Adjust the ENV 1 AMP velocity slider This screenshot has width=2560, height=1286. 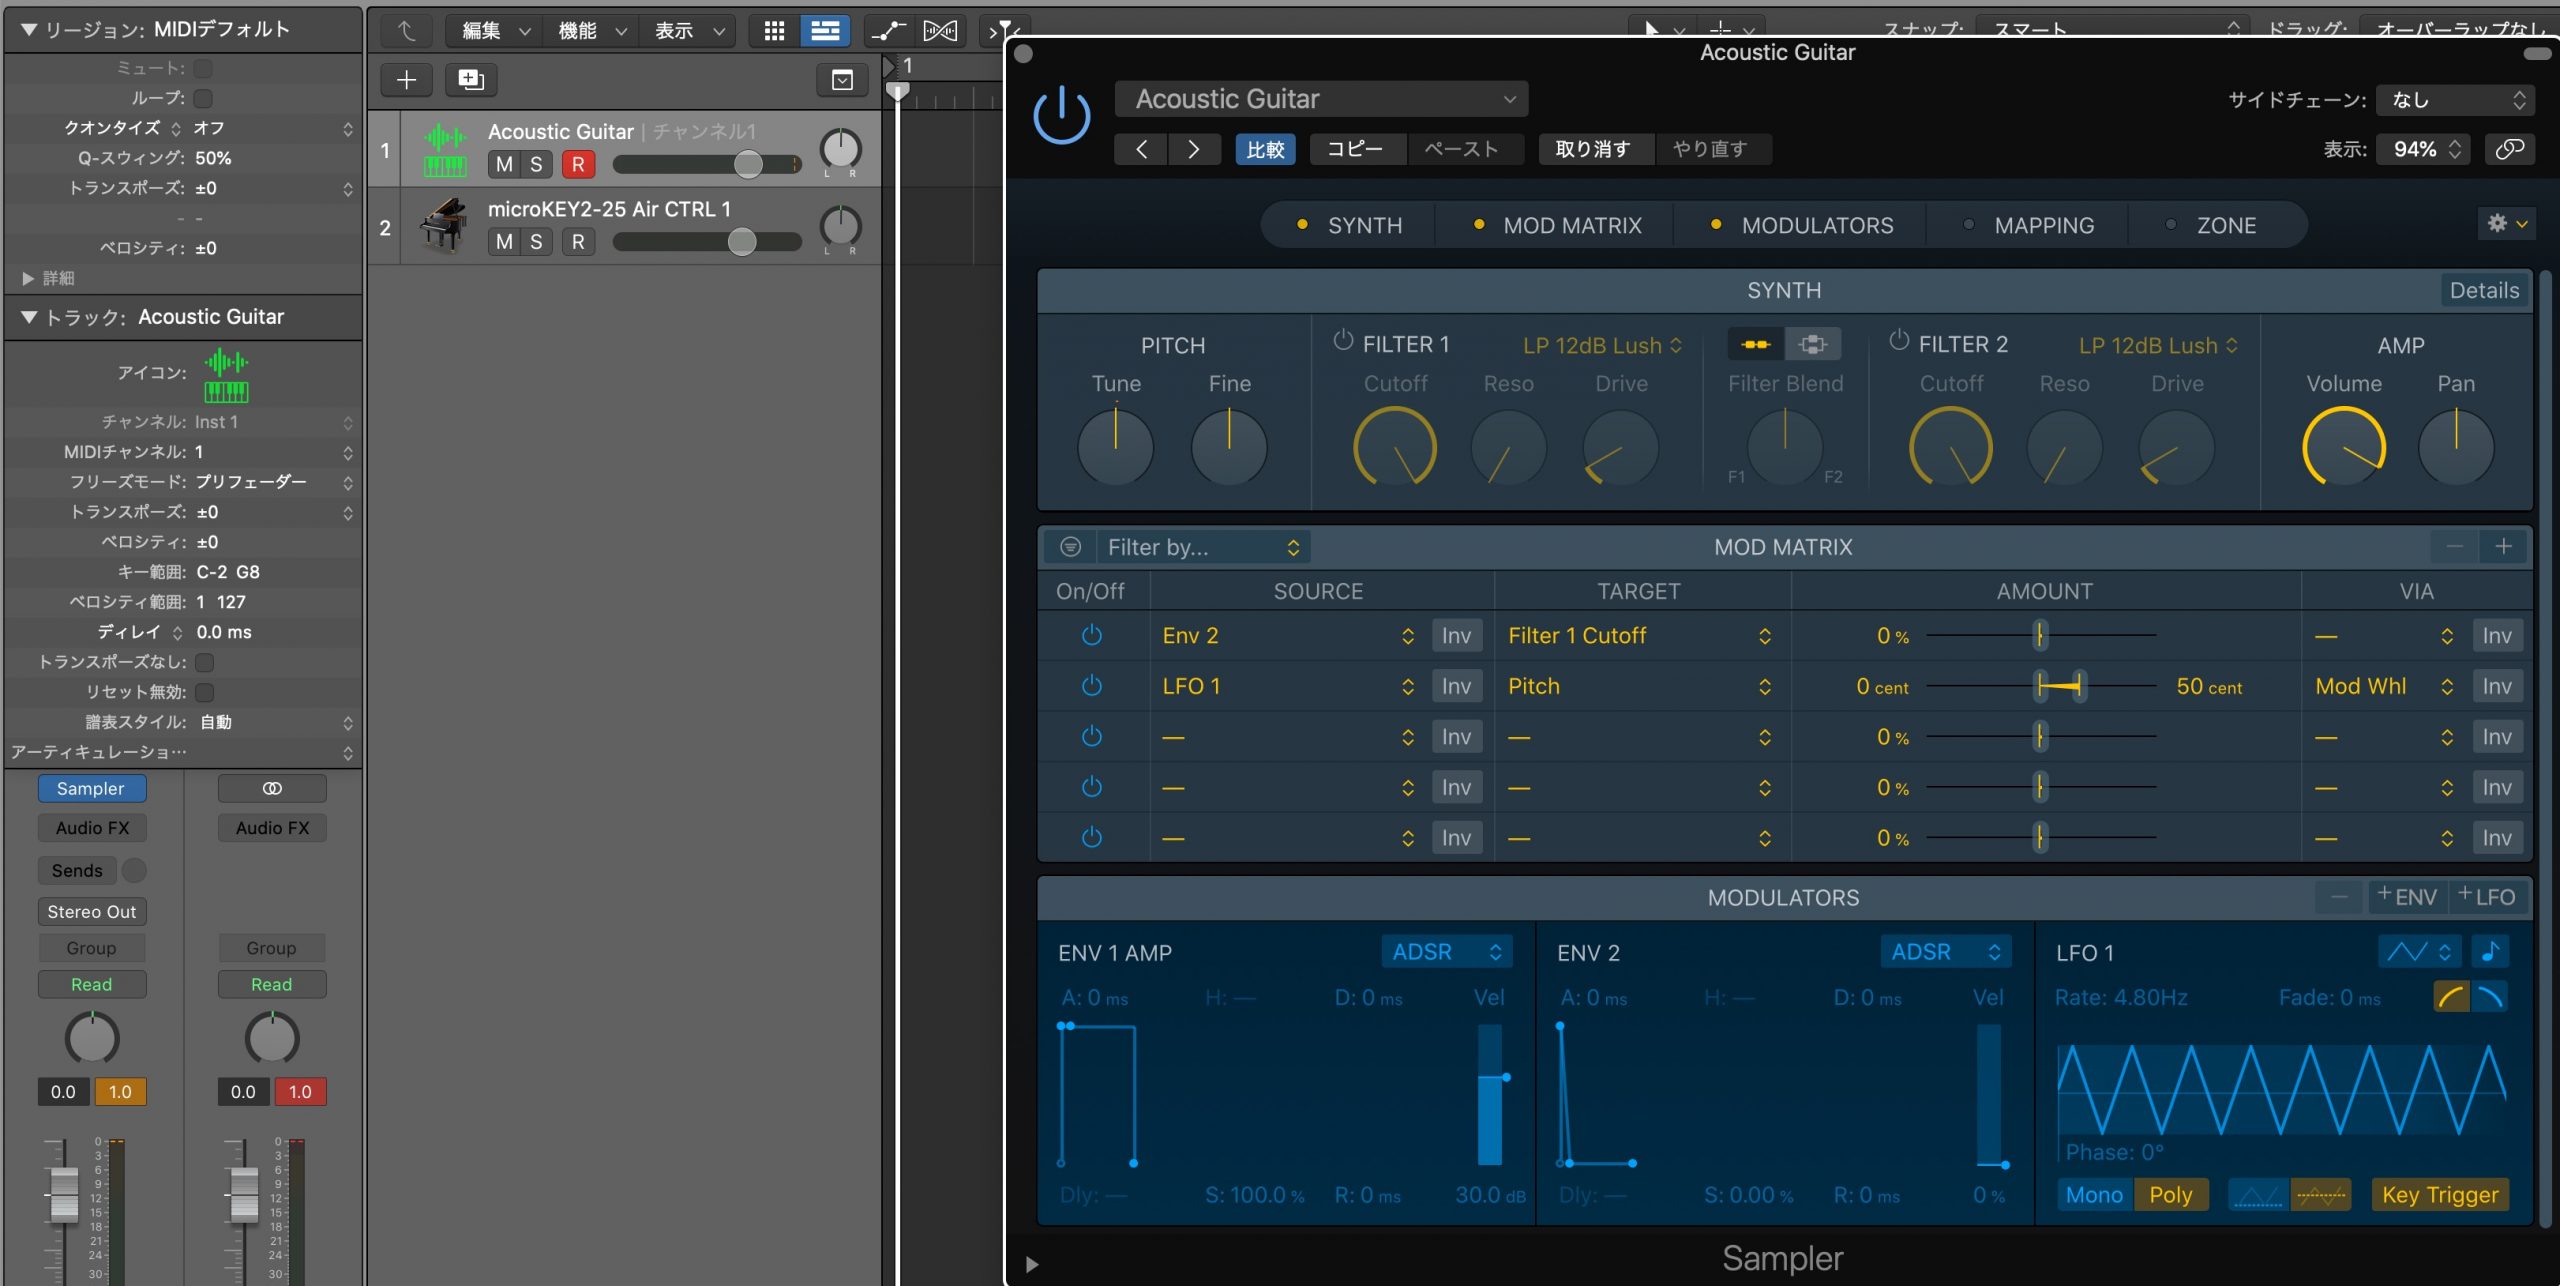(x=1490, y=1094)
